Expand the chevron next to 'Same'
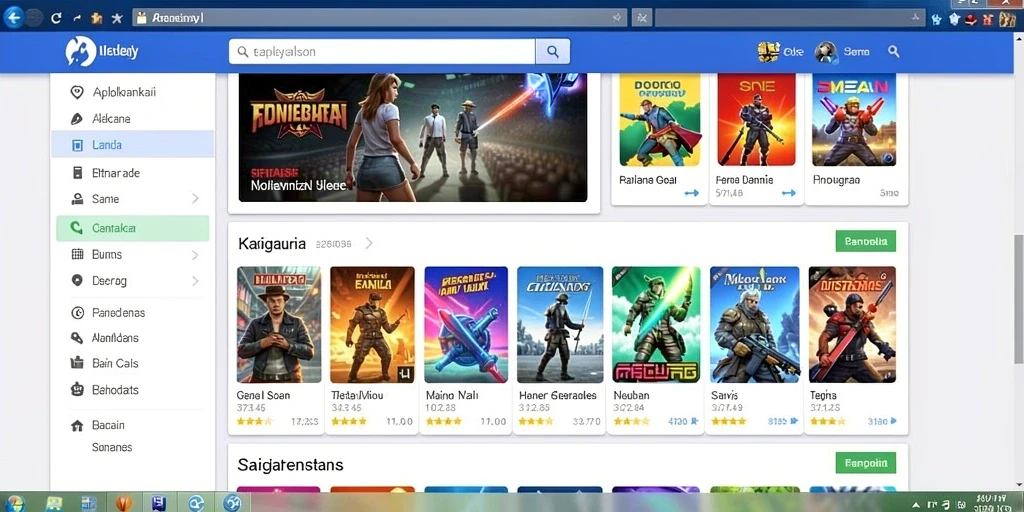This screenshot has width=1024, height=512. [x=195, y=199]
